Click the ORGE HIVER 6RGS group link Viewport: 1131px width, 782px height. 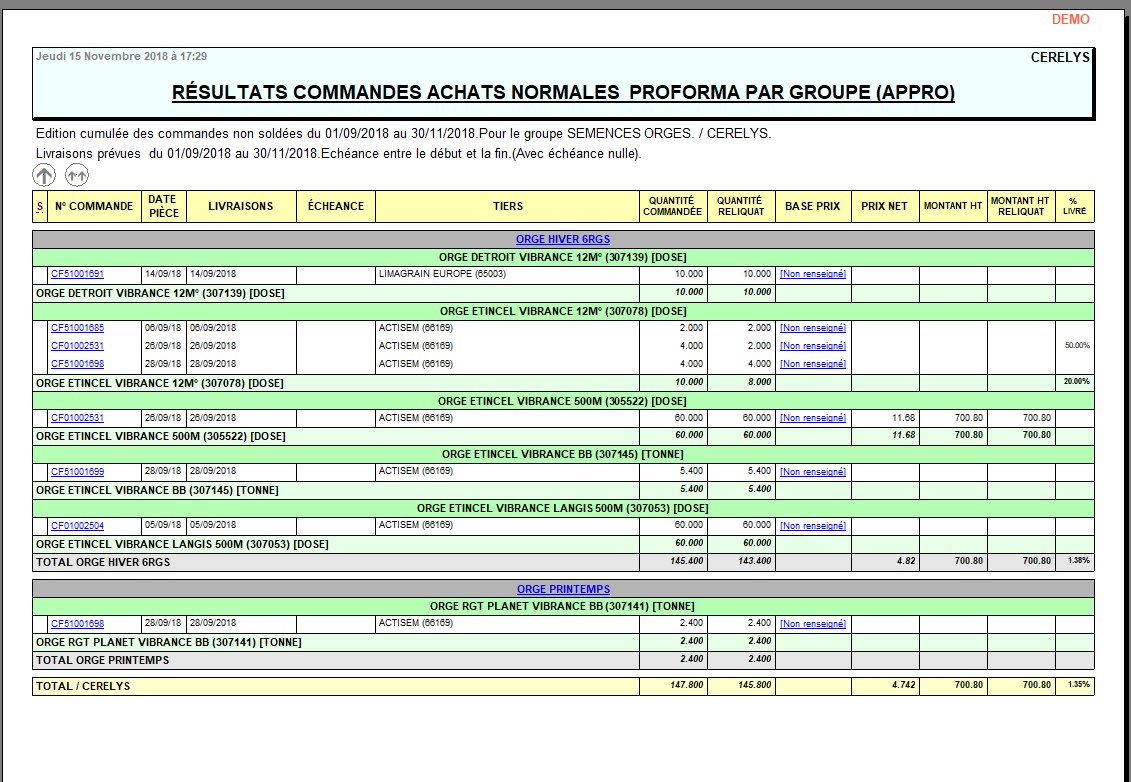(565, 239)
